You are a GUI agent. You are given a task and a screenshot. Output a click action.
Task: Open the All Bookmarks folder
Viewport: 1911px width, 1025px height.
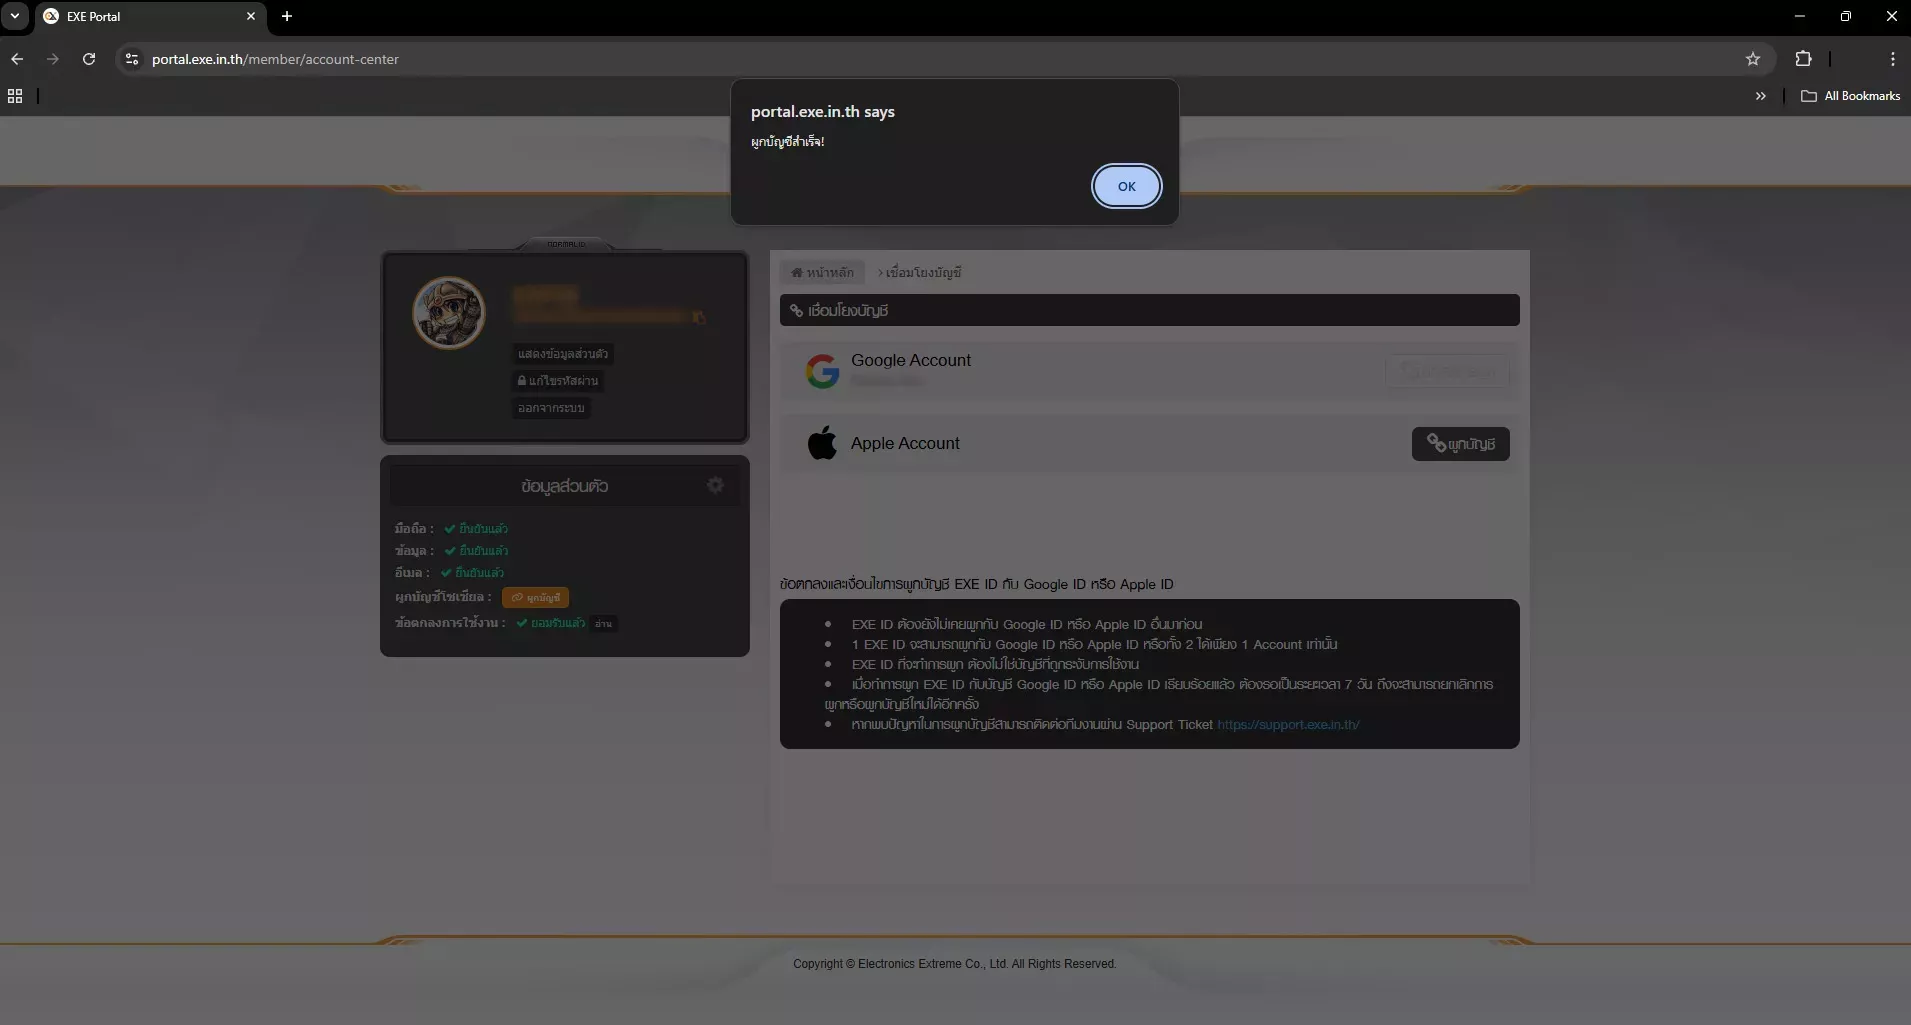point(1851,96)
